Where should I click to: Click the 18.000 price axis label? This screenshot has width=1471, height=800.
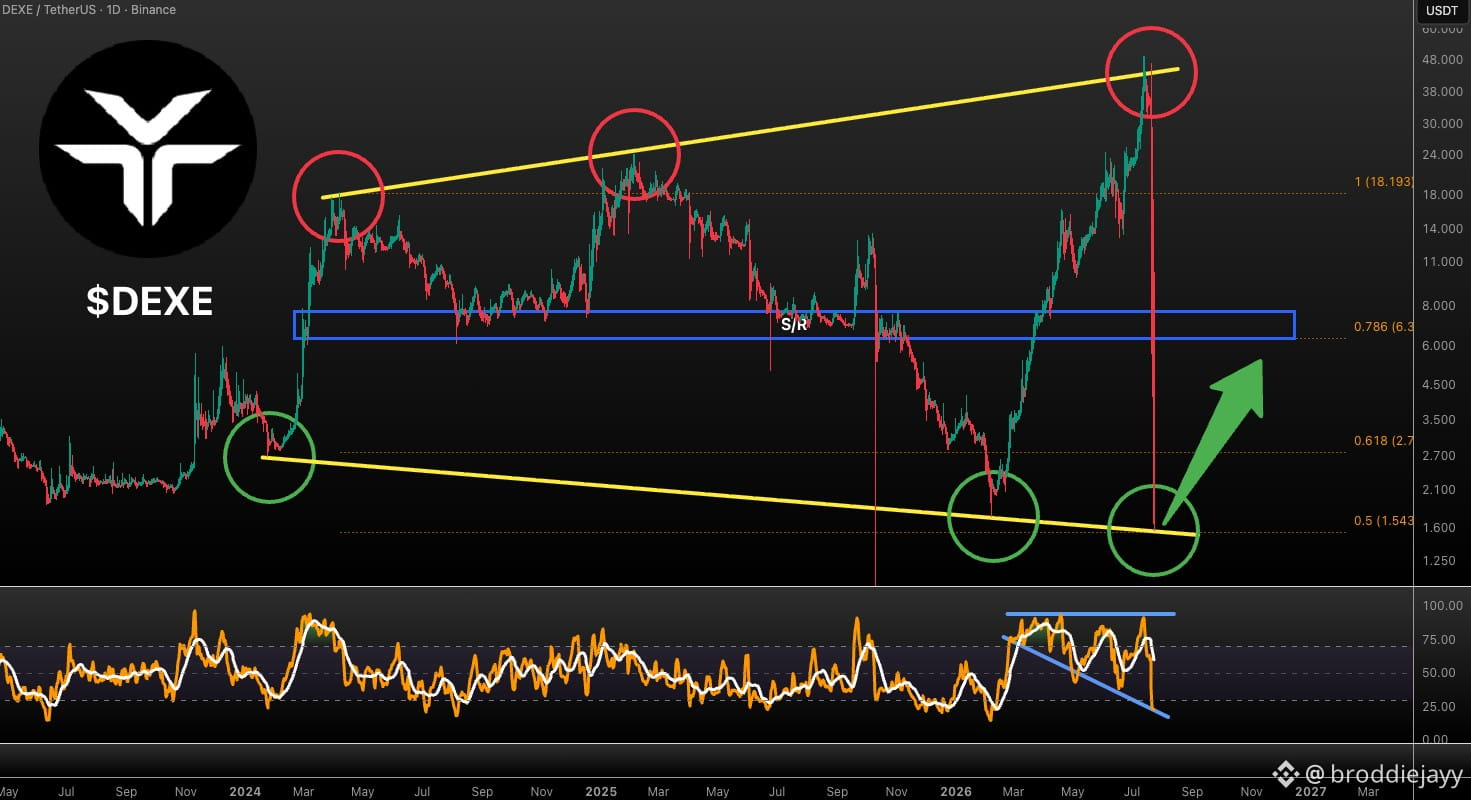tap(1441, 194)
